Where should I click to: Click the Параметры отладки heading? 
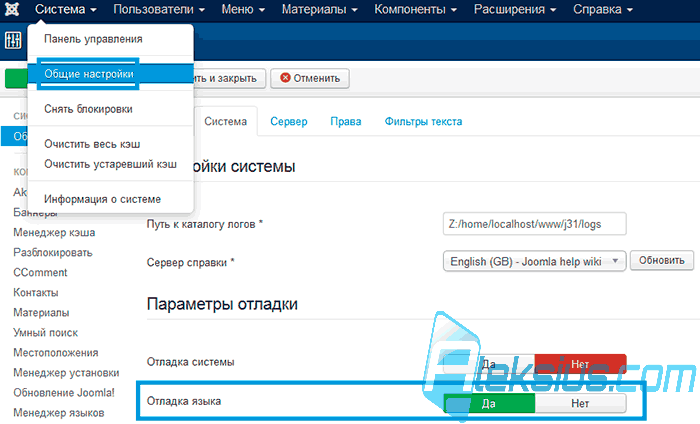[x=222, y=304]
